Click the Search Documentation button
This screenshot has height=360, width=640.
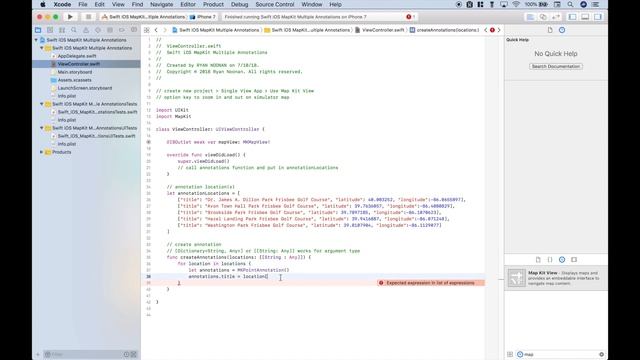coord(556,66)
